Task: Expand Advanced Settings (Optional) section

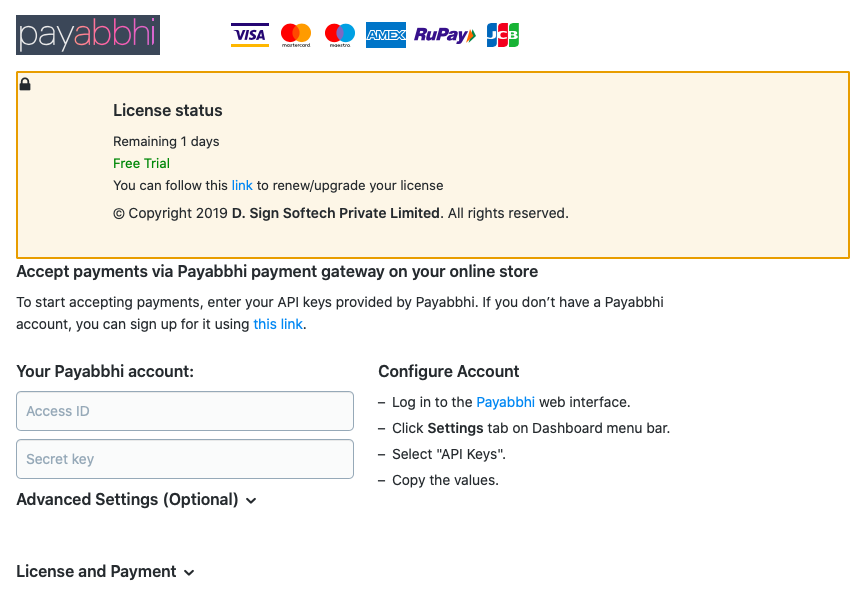Action: pyautogui.click(x=127, y=499)
